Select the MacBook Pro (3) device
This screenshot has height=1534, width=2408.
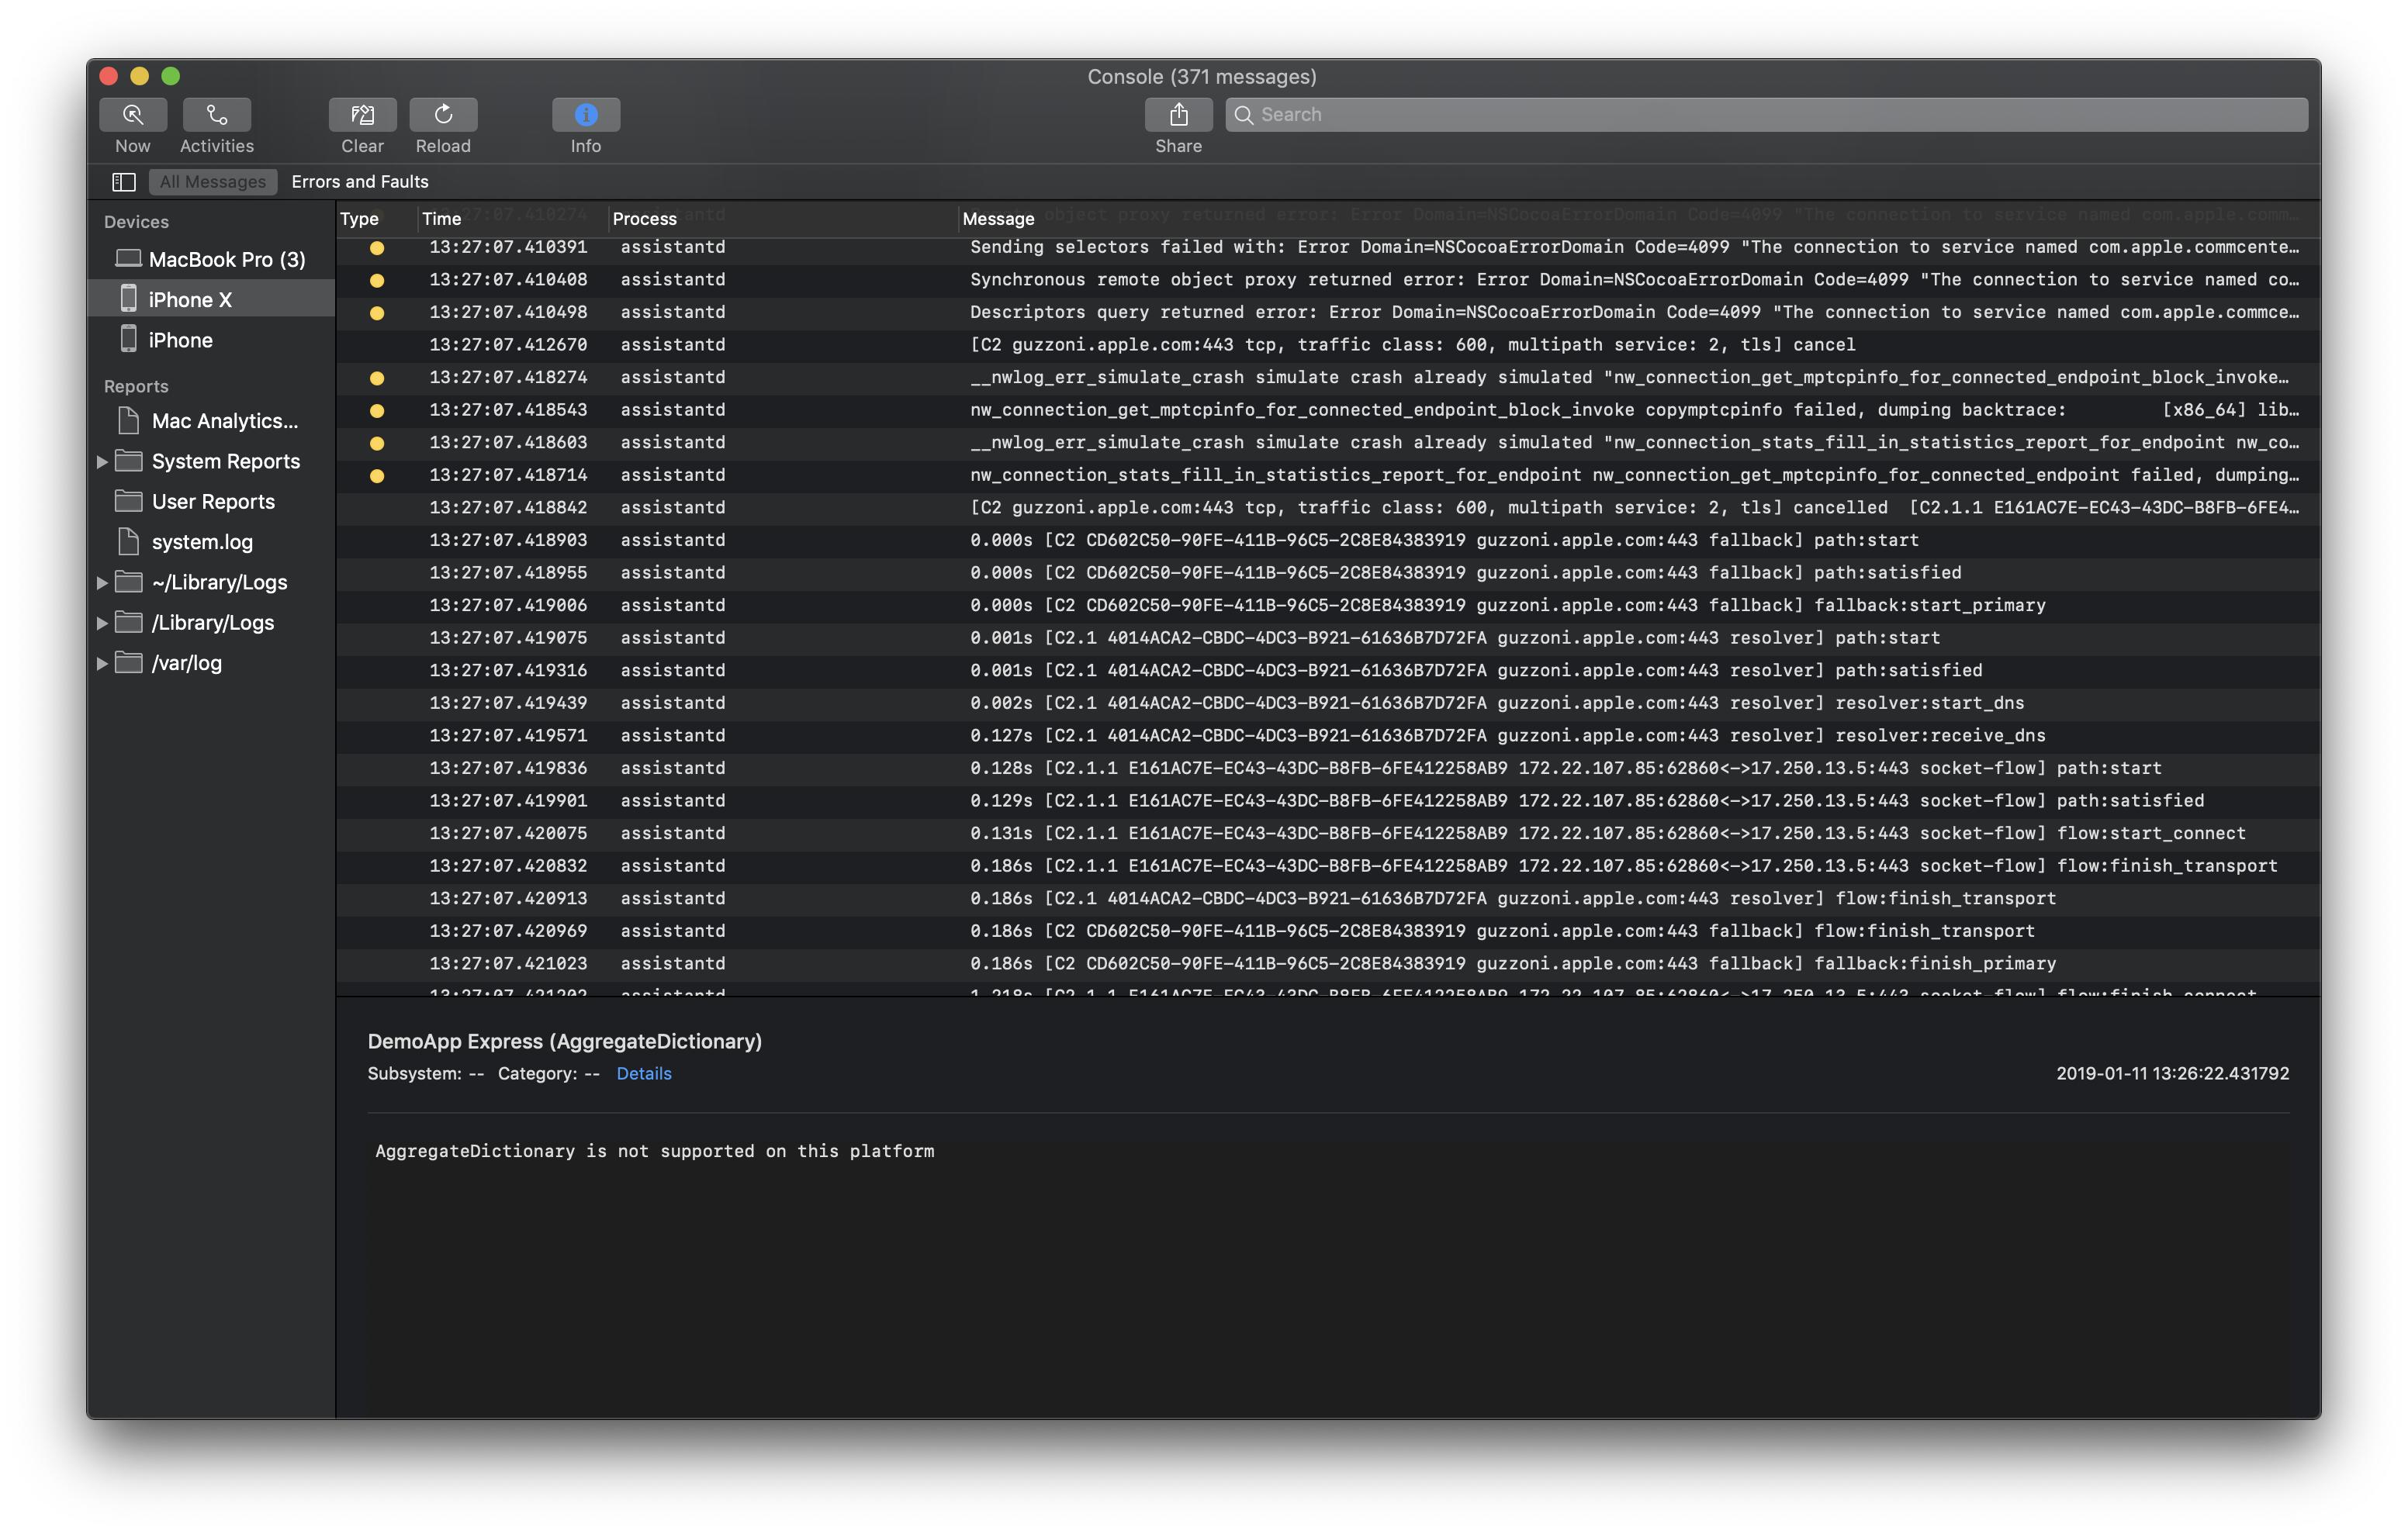(x=226, y=260)
